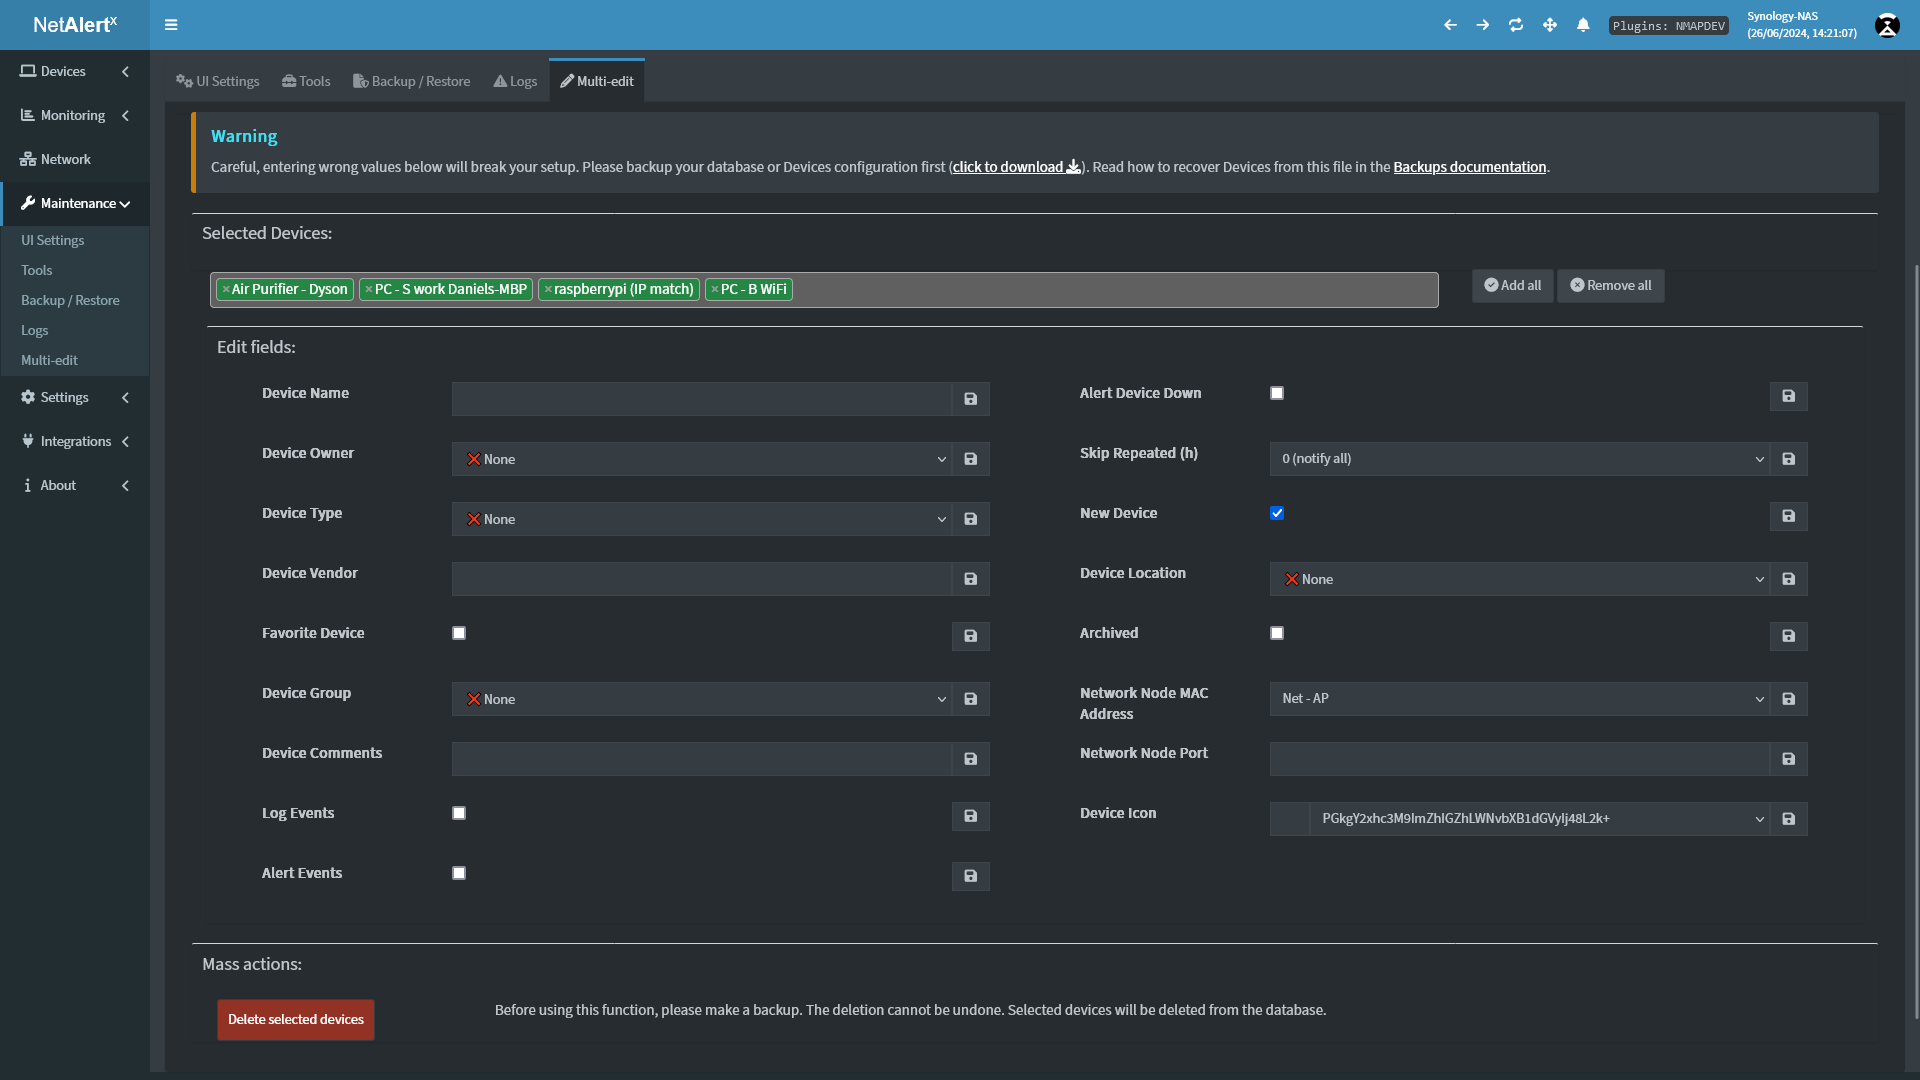Viewport: 1920px width, 1080px height.
Task: Click the Backups documentation link
Action: pyautogui.click(x=1469, y=167)
